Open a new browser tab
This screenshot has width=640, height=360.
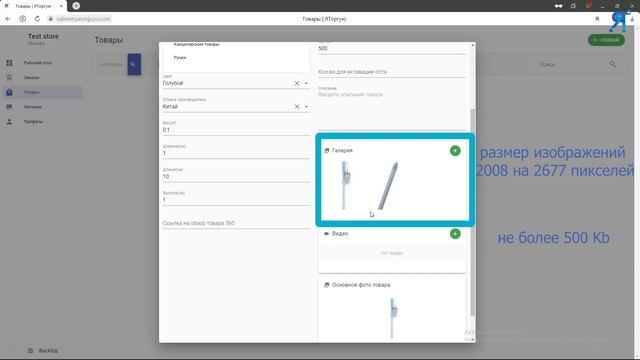pyautogui.click(x=76, y=6)
